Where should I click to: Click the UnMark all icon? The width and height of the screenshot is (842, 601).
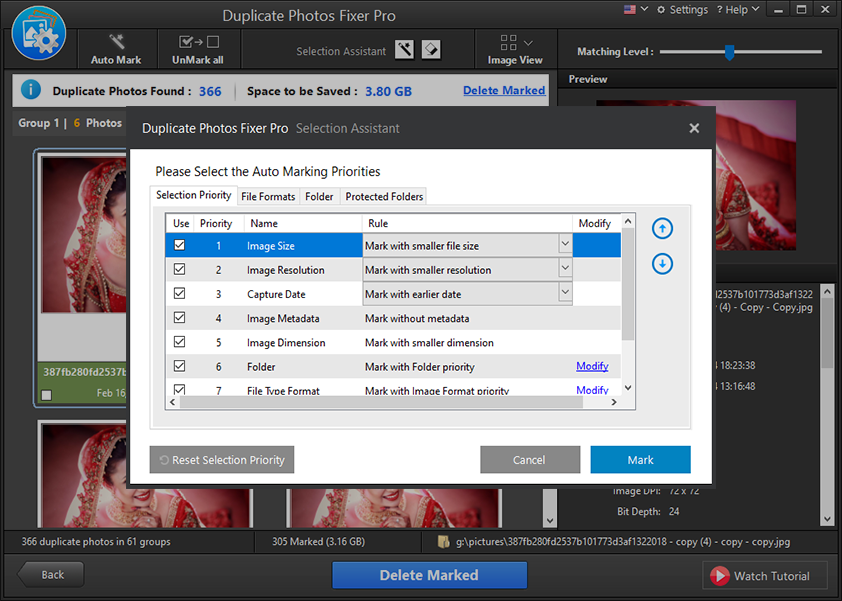(199, 42)
